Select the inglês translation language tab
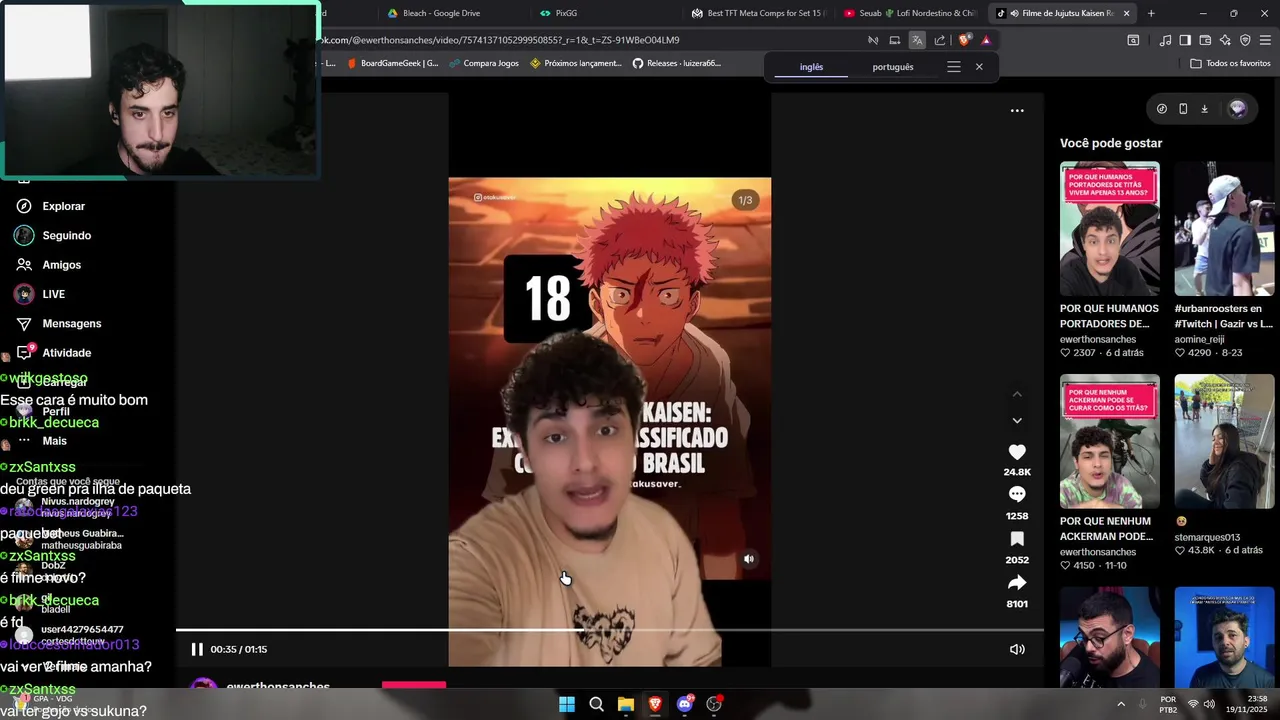 coord(811,67)
